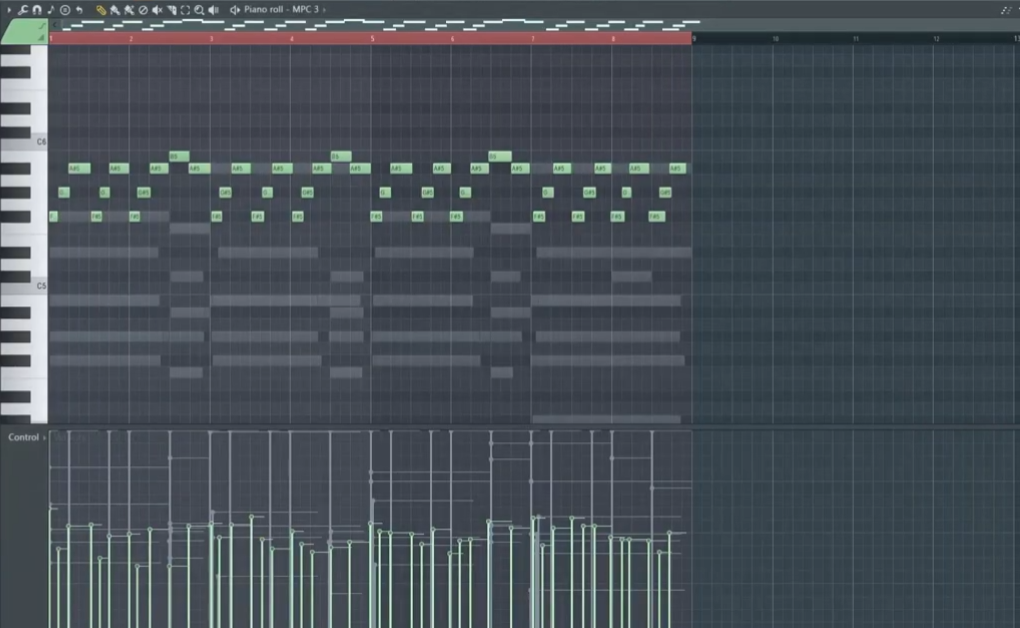
Task: Choose the Select marquee tool
Action: 185,10
